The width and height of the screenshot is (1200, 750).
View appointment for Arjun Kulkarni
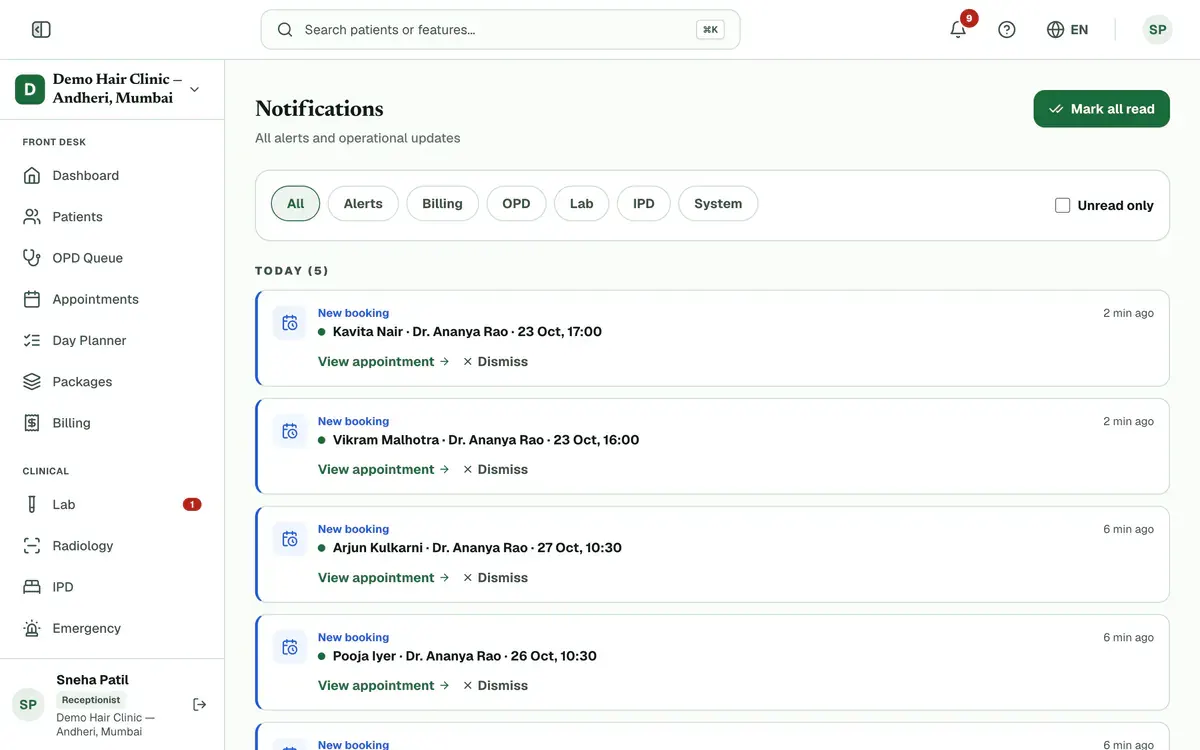pyautogui.click(x=384, y=577)
